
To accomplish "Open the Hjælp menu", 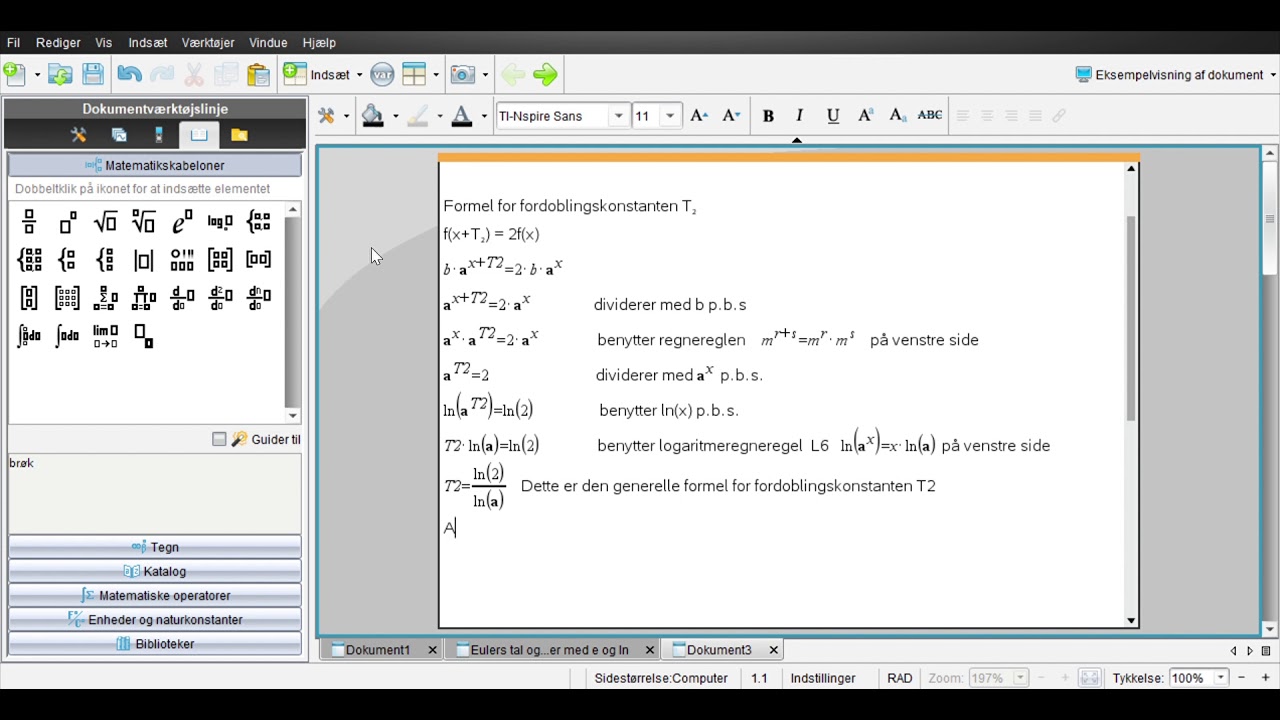I will point(319,43).
